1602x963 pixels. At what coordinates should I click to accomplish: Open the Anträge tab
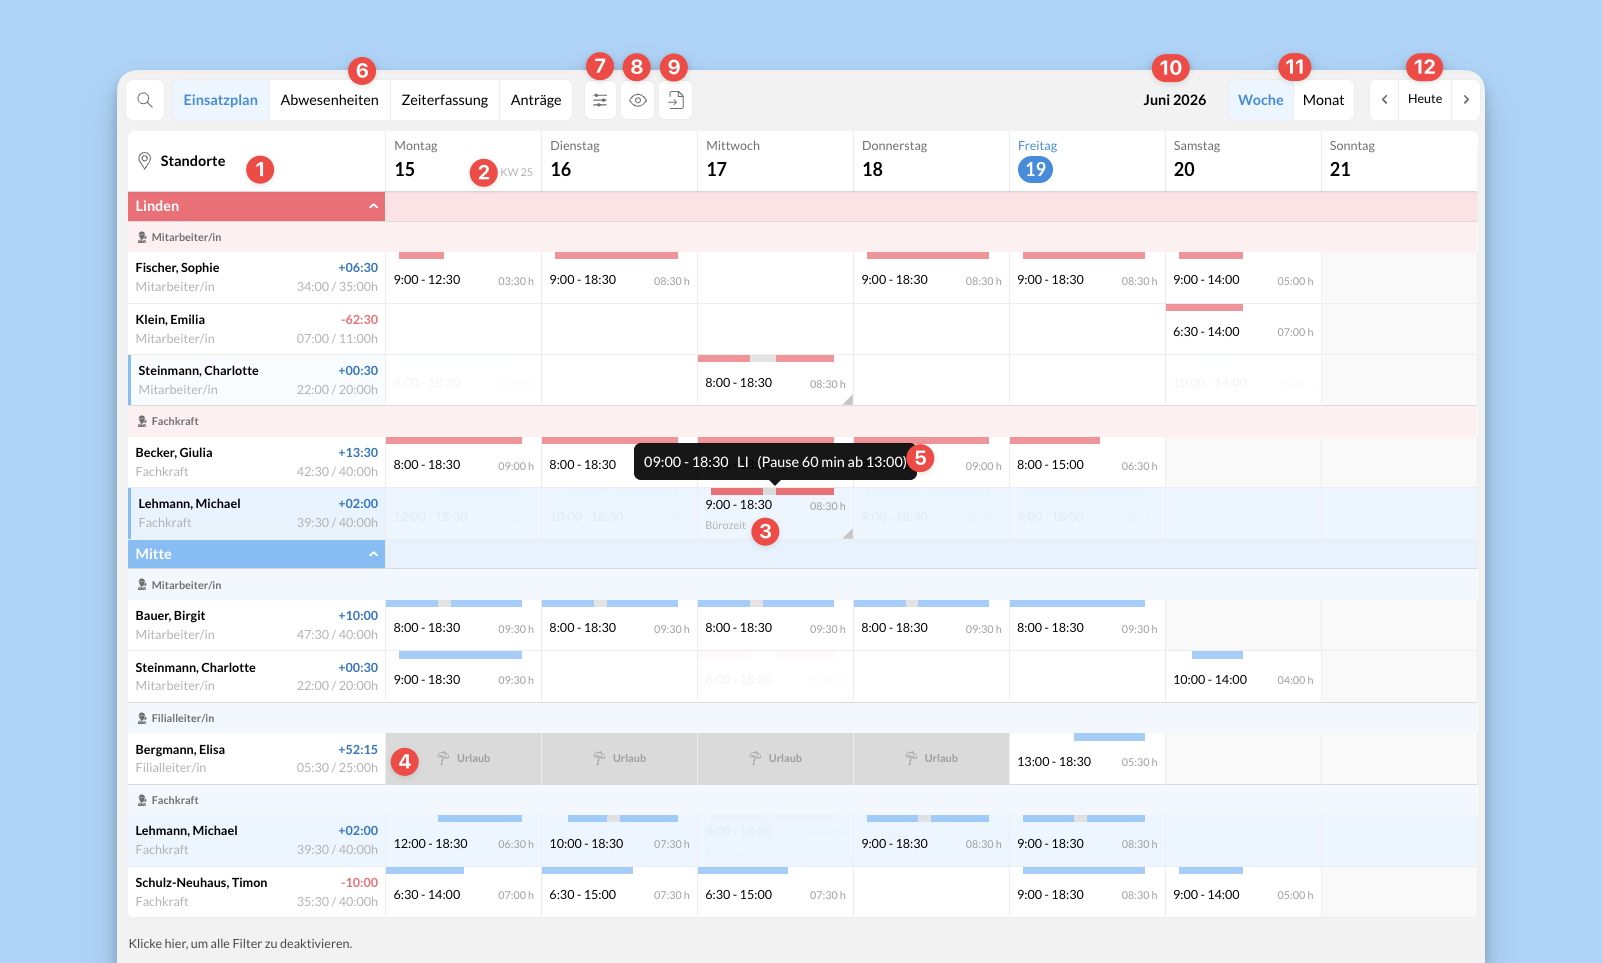point(536,100)
